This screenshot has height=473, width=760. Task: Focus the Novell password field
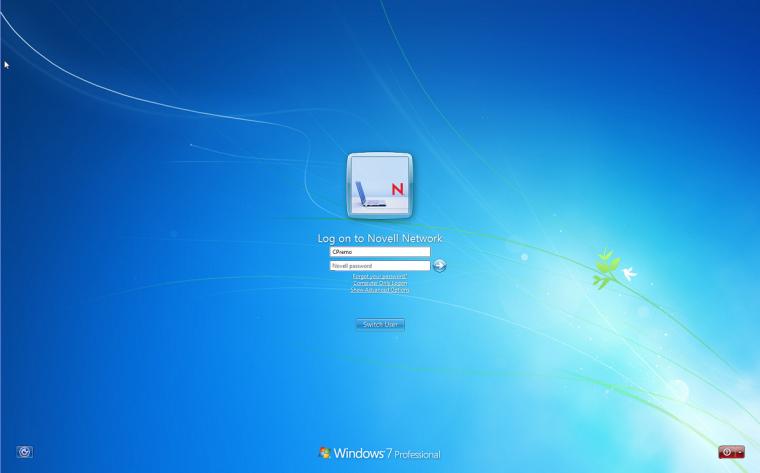(380, 266)
